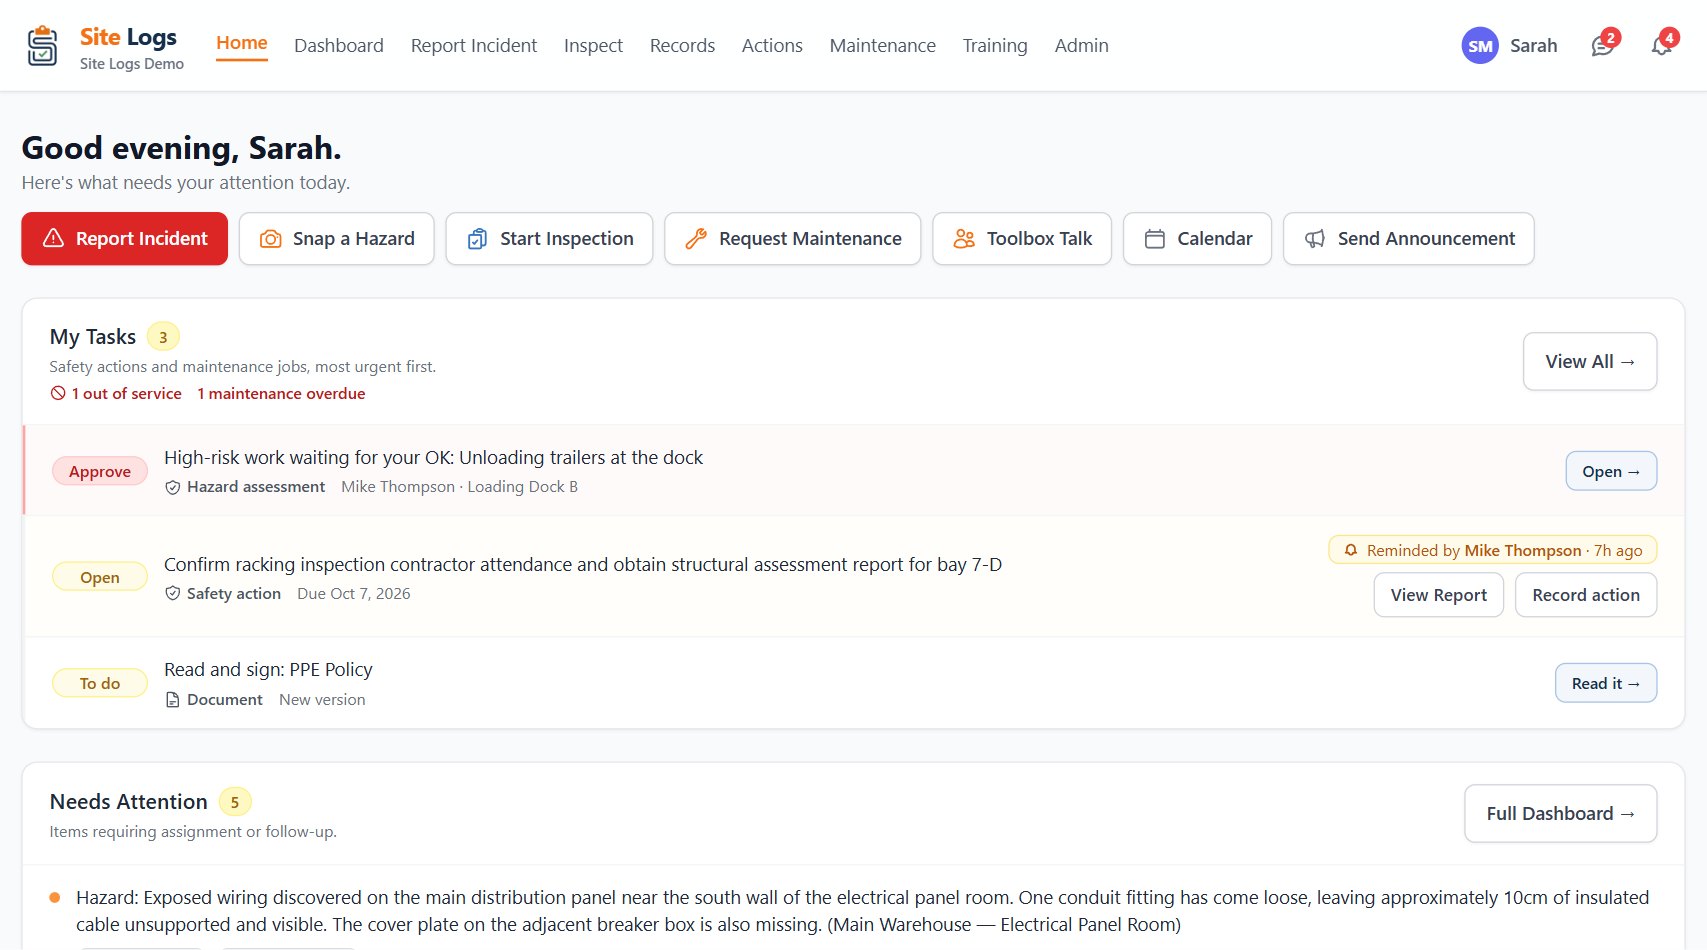Navigate to Actions
Image resolution: width=1707 pixels, height=950 pixels.
(772, 45)
